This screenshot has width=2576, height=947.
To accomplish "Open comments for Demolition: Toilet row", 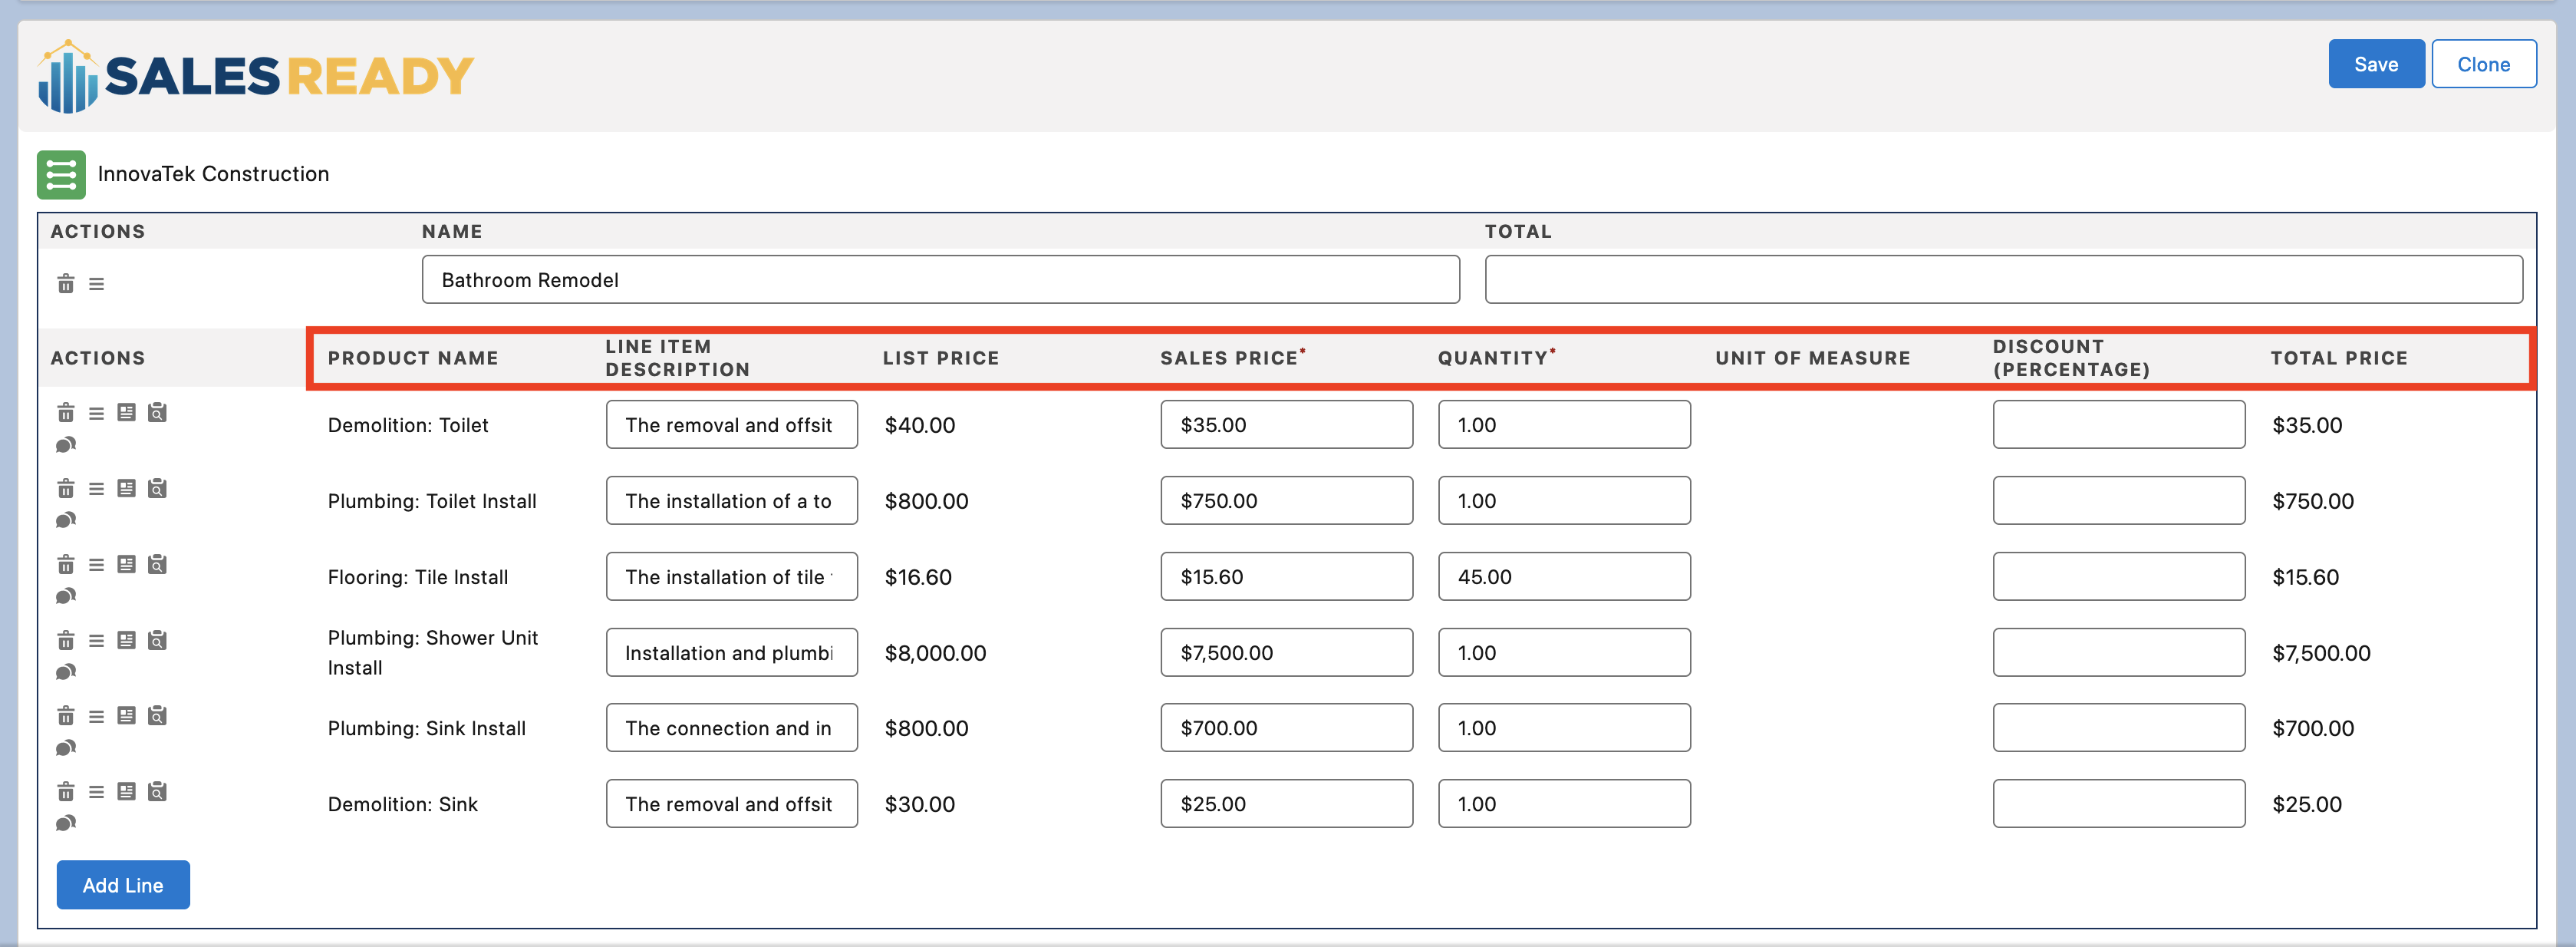I will click(66, 444).
